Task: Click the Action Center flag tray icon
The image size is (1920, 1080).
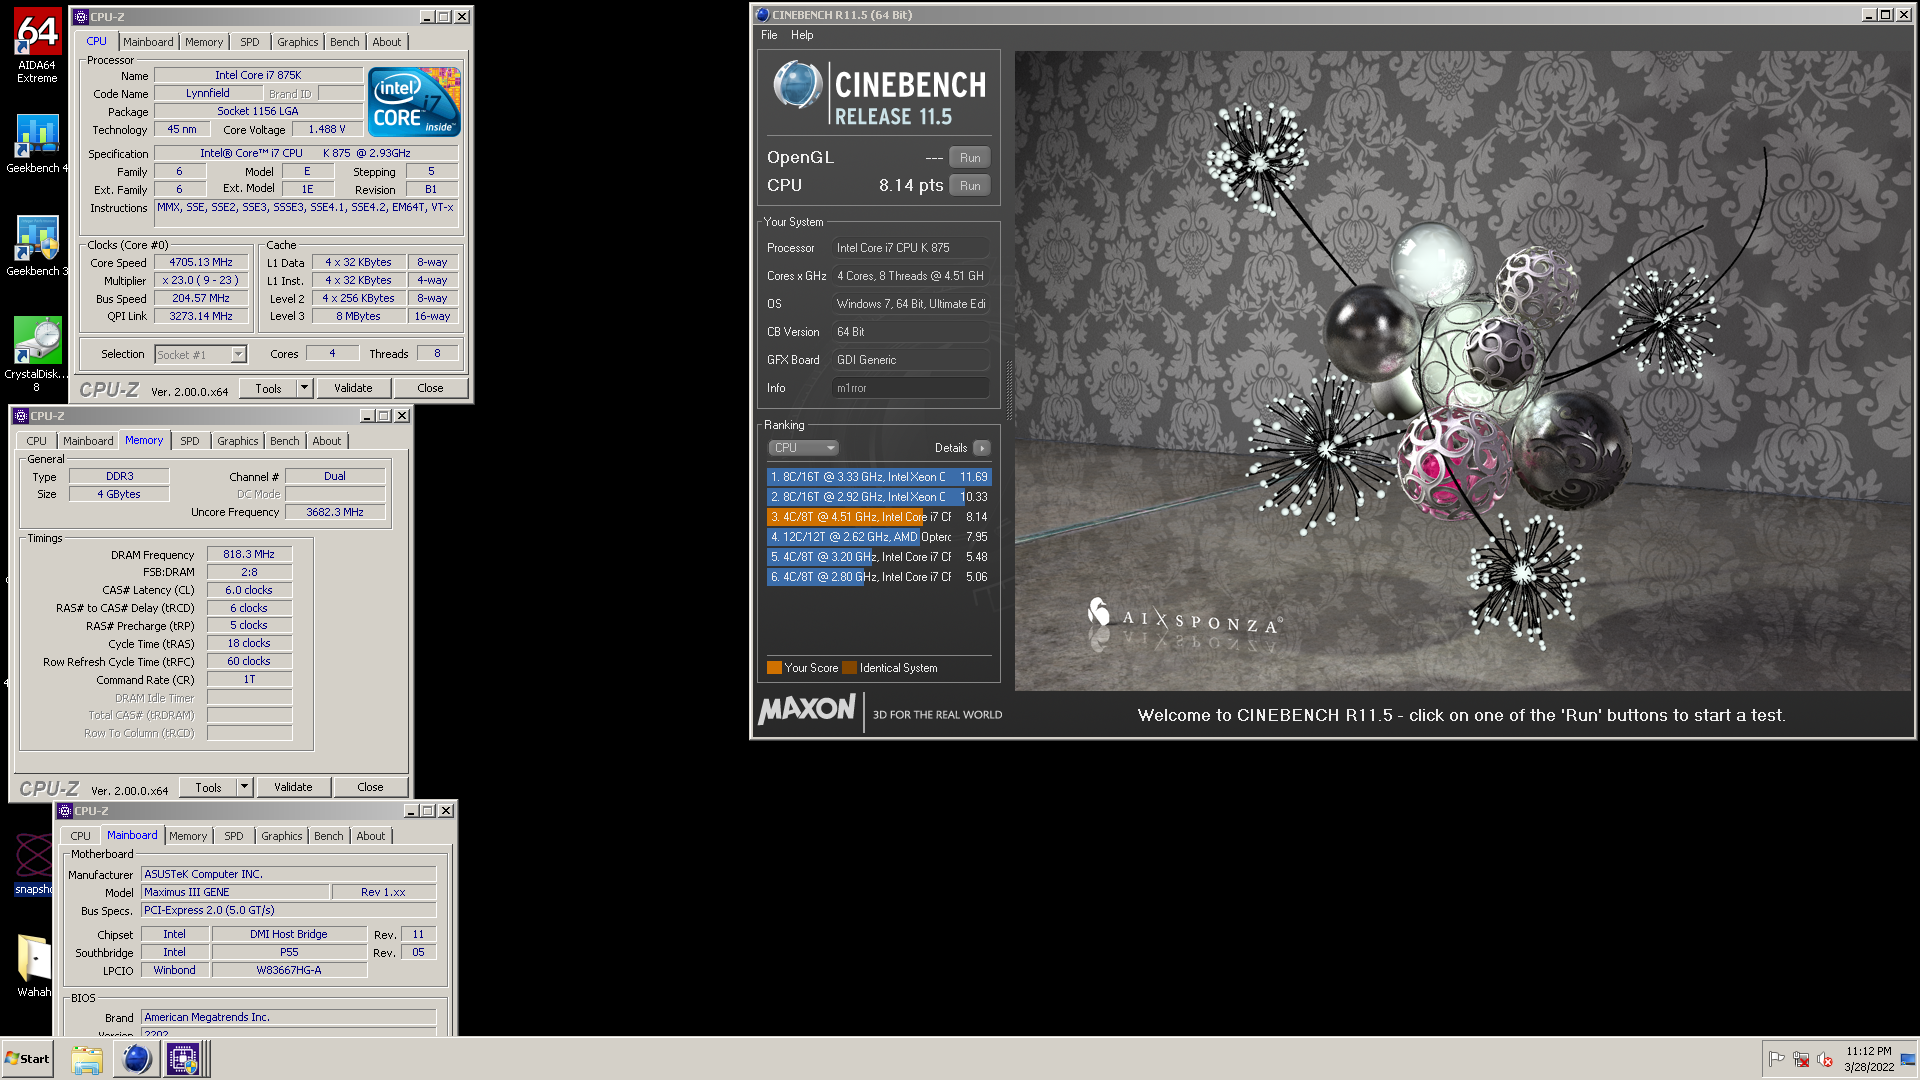Action: (1776, 1059)
